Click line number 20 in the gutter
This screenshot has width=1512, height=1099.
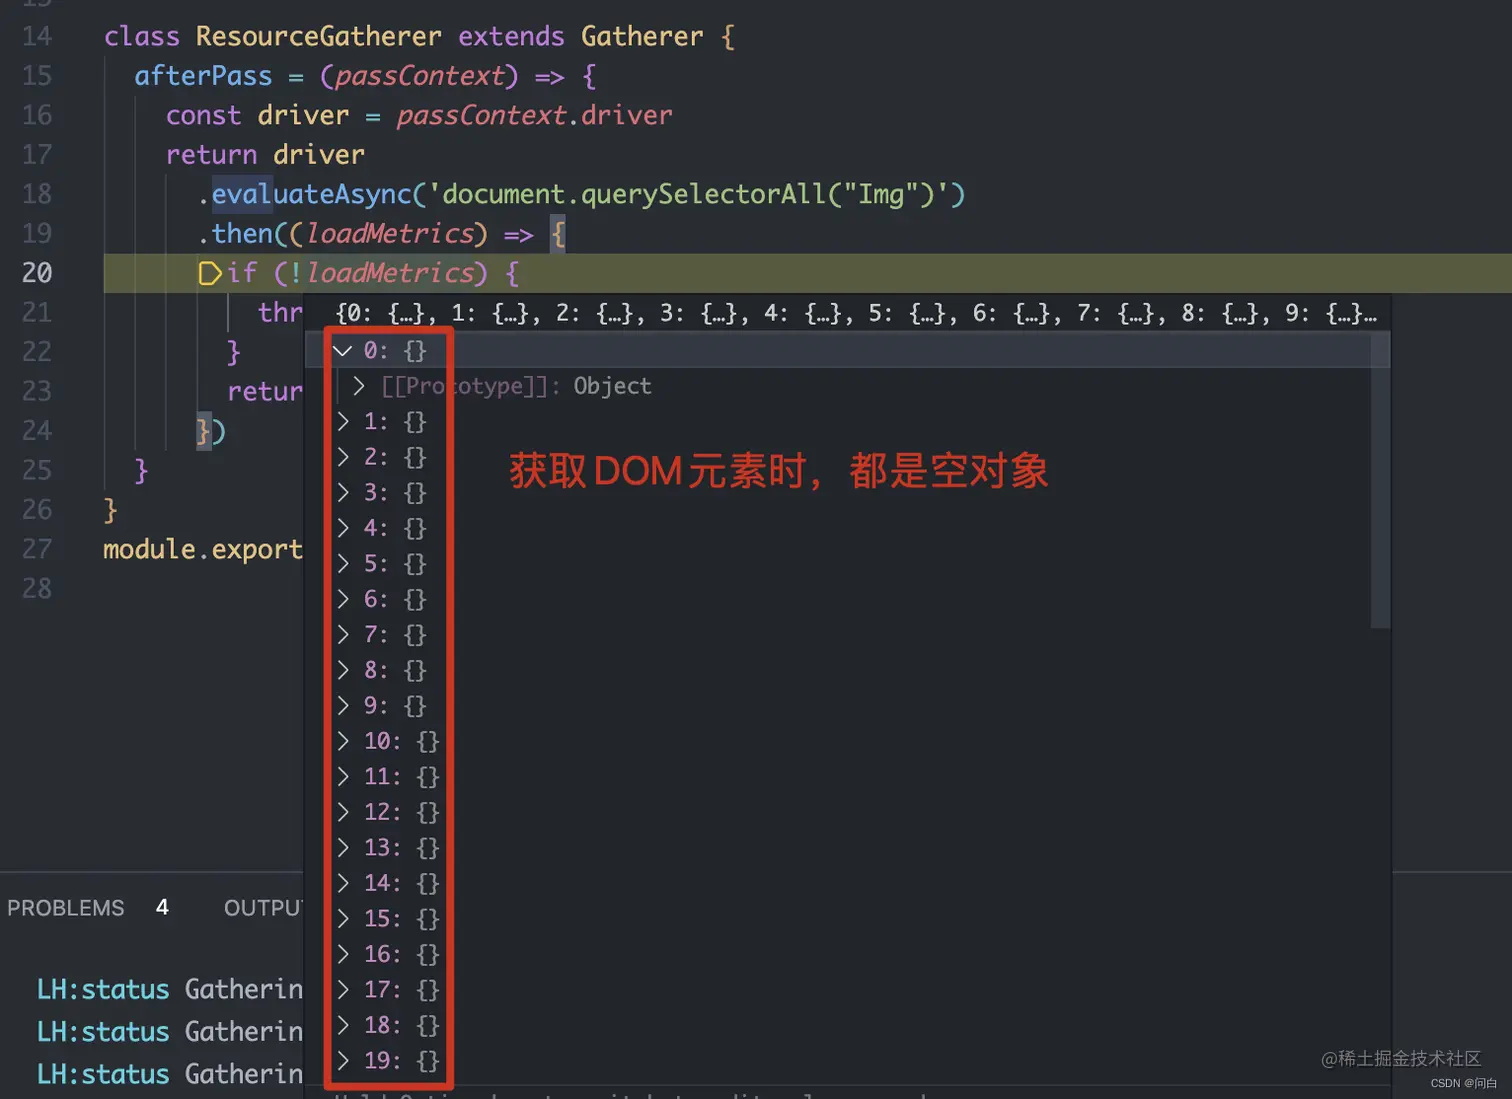(x=37, y=273)
